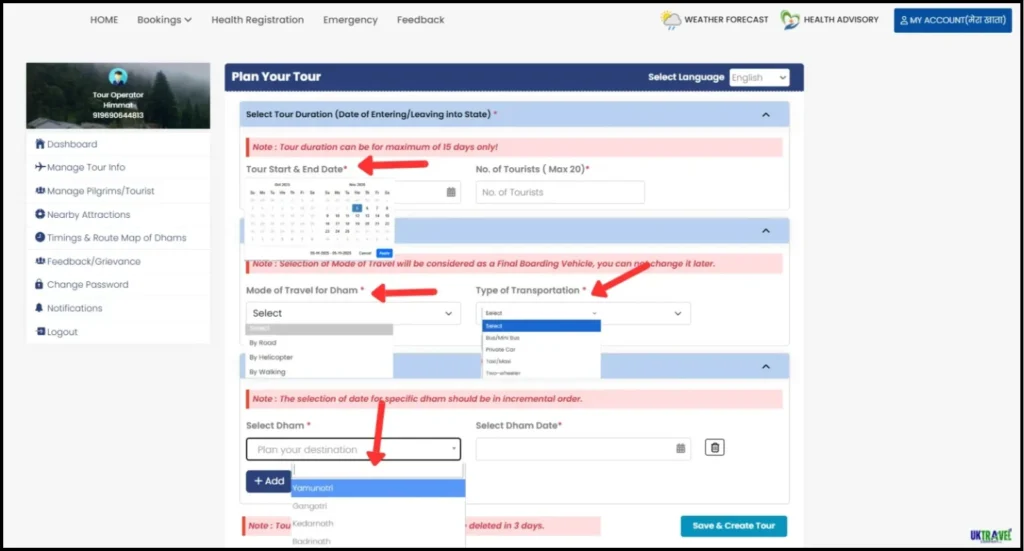Click the Tour Start & End Date calendar icon
Viewport: 1024px width, 551px height.
451,192
